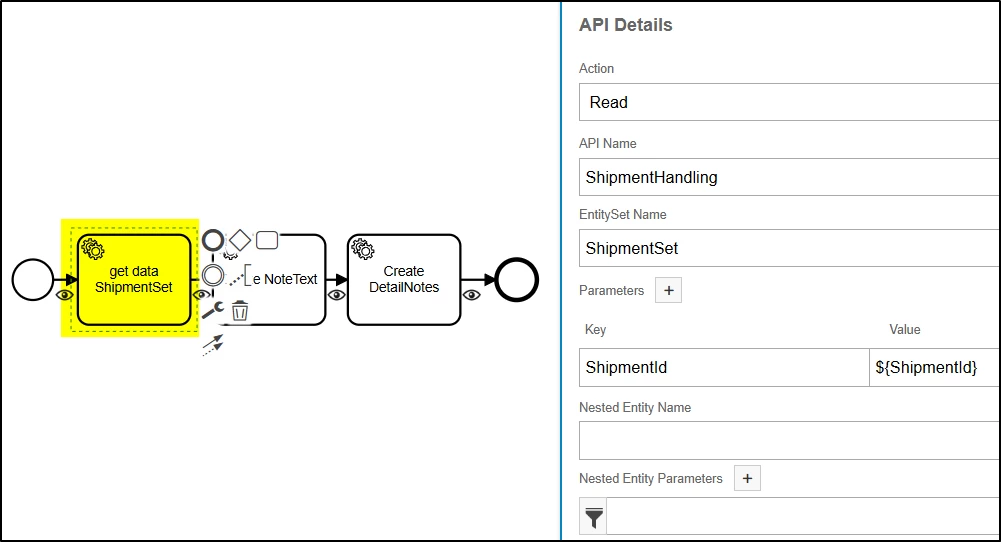The image size is (1001, 542).
Task: Activate the connect arrows tool
Action: [x=212, y=345]
